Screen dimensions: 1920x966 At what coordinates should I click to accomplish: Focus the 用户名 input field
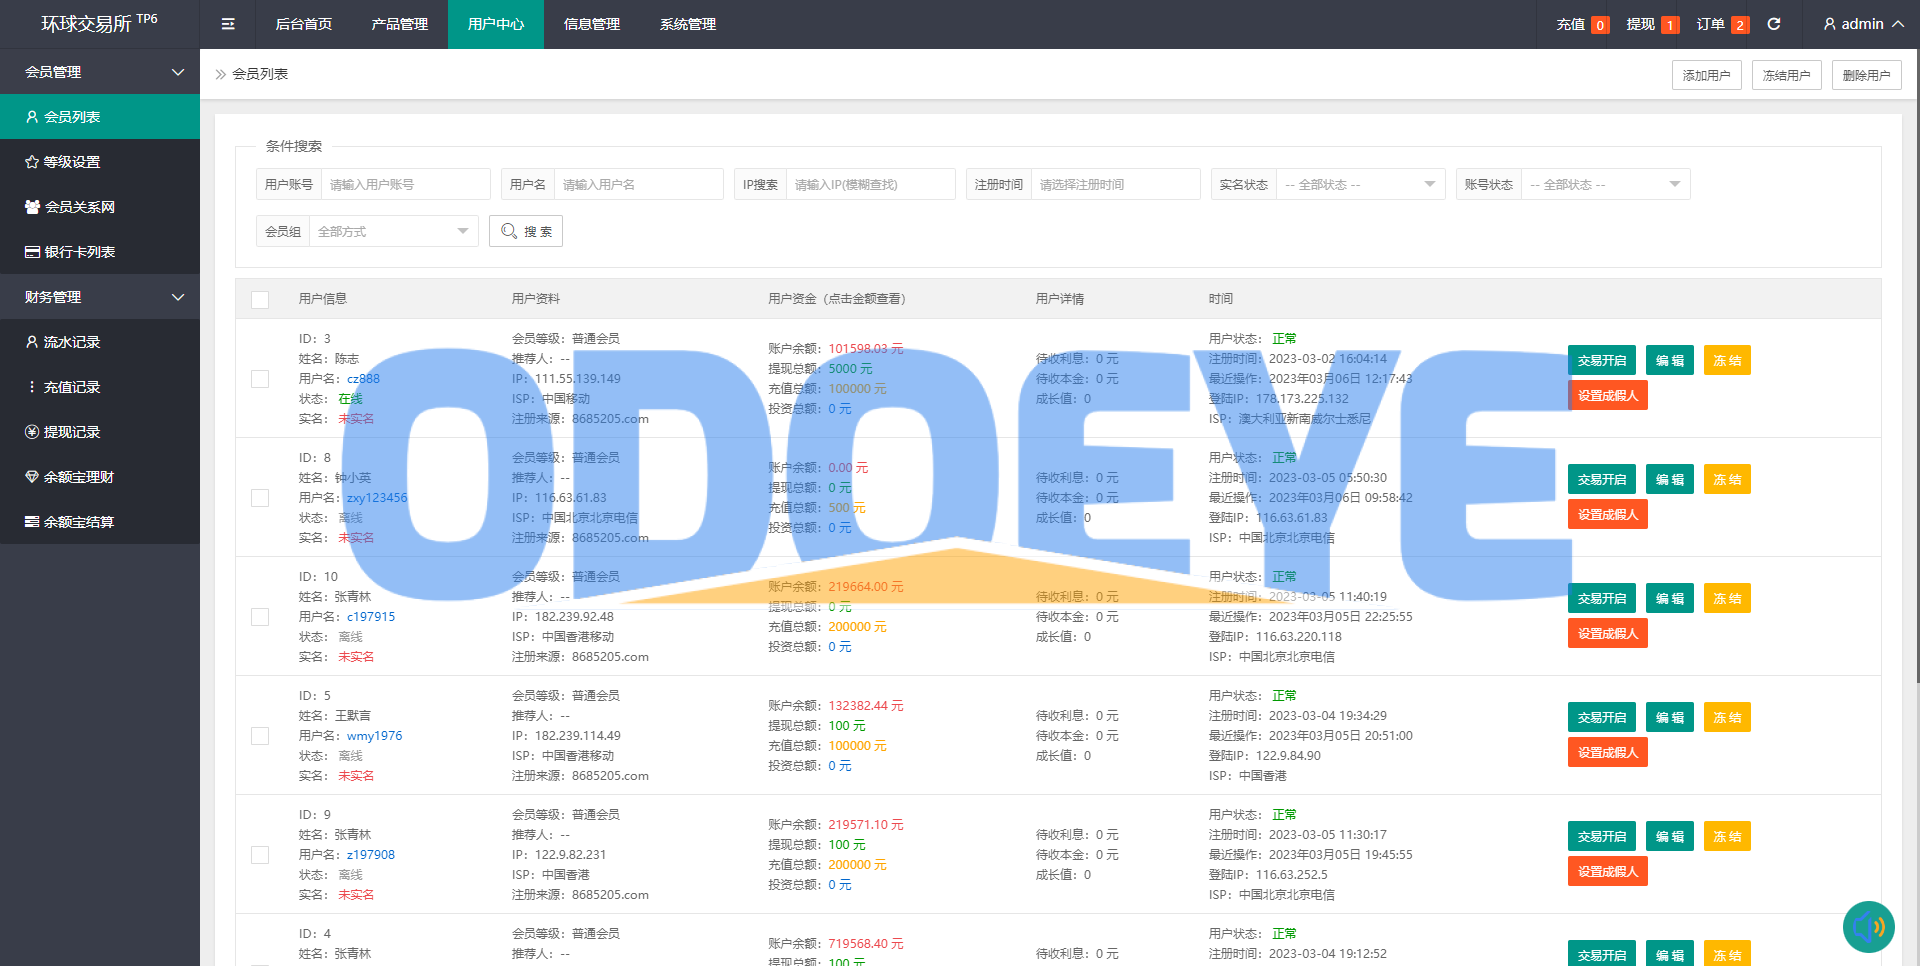[638, 184]
